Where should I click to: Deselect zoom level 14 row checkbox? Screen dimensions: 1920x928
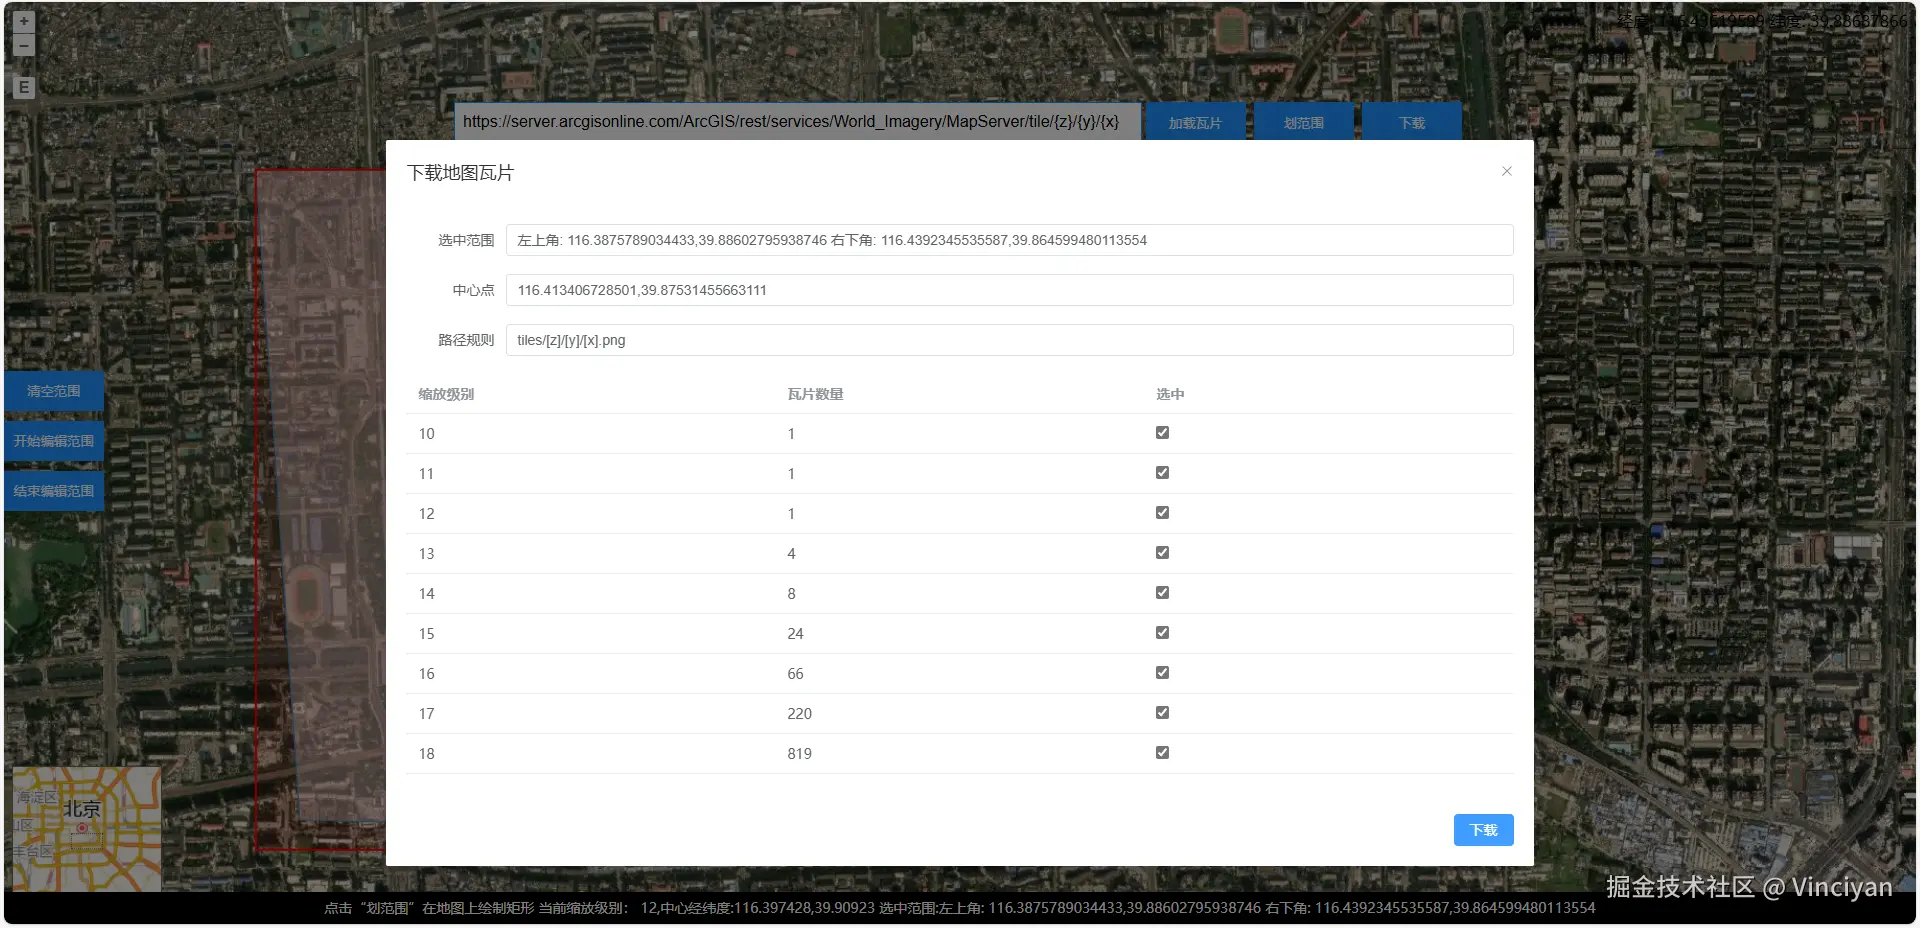tap(1162, 593)
